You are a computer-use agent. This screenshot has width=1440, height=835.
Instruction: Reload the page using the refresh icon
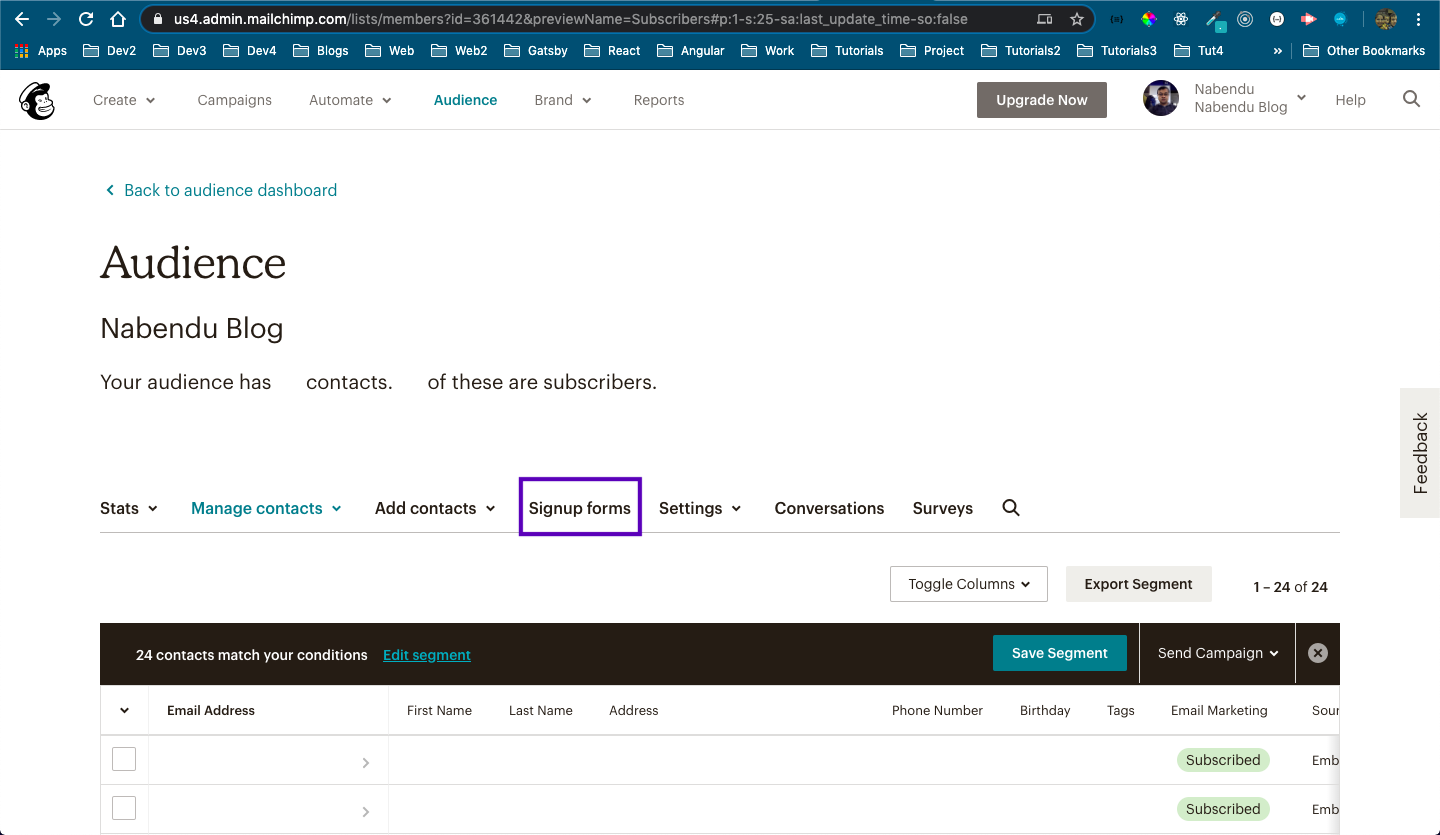tap(86, 19)
